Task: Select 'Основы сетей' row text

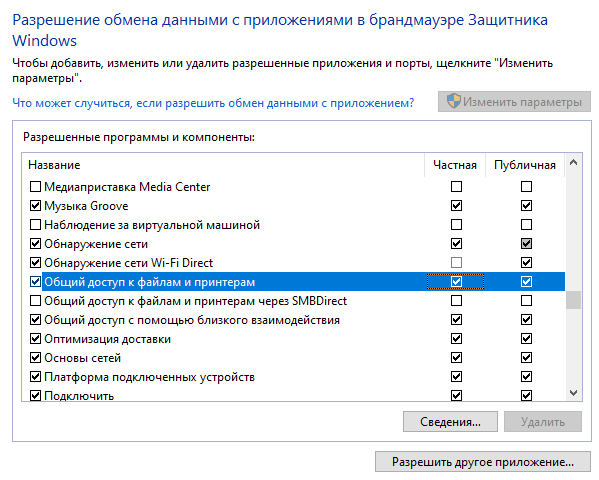Action: click(83, 358)
